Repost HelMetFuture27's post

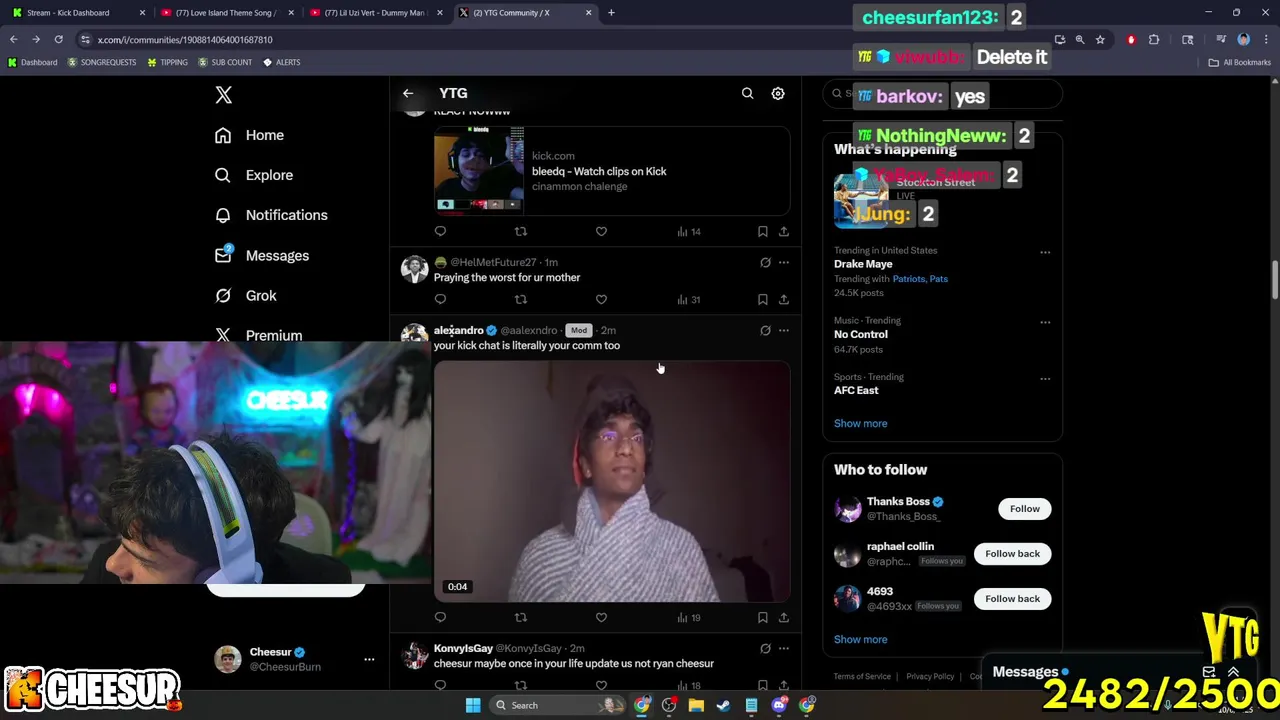[520, 299]
